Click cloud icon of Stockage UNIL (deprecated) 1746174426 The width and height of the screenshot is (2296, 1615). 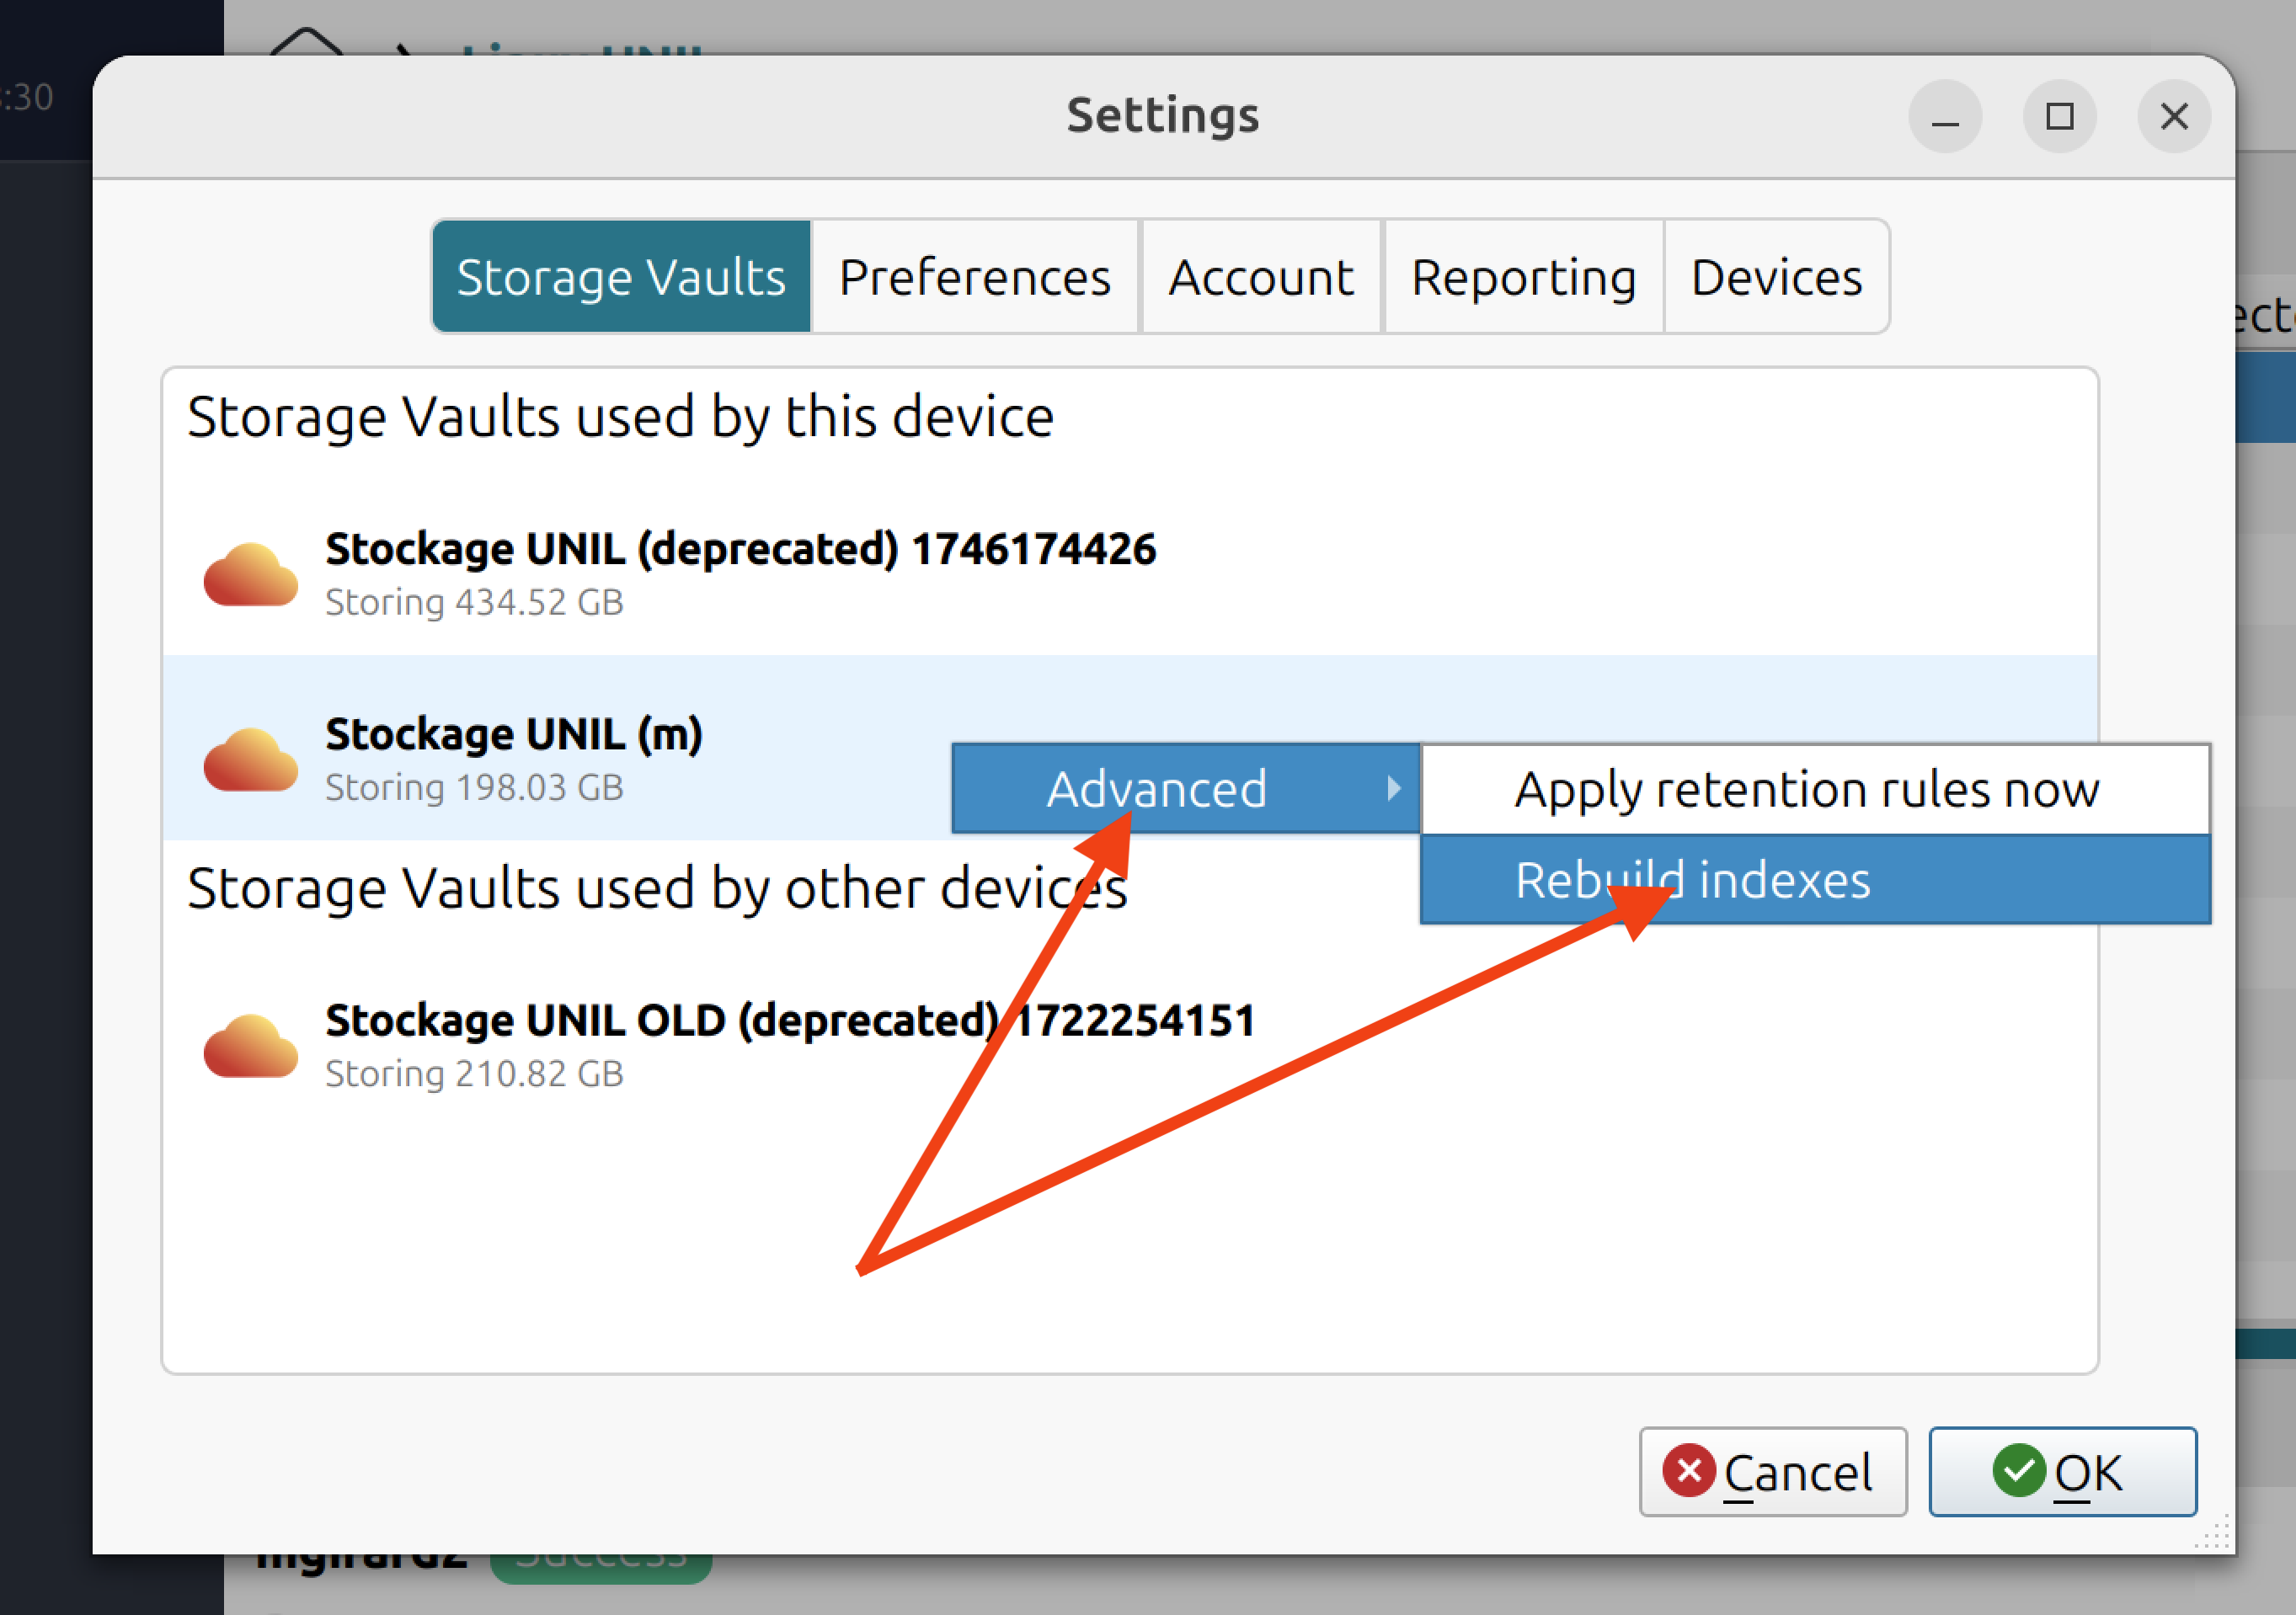coord(250,575)
